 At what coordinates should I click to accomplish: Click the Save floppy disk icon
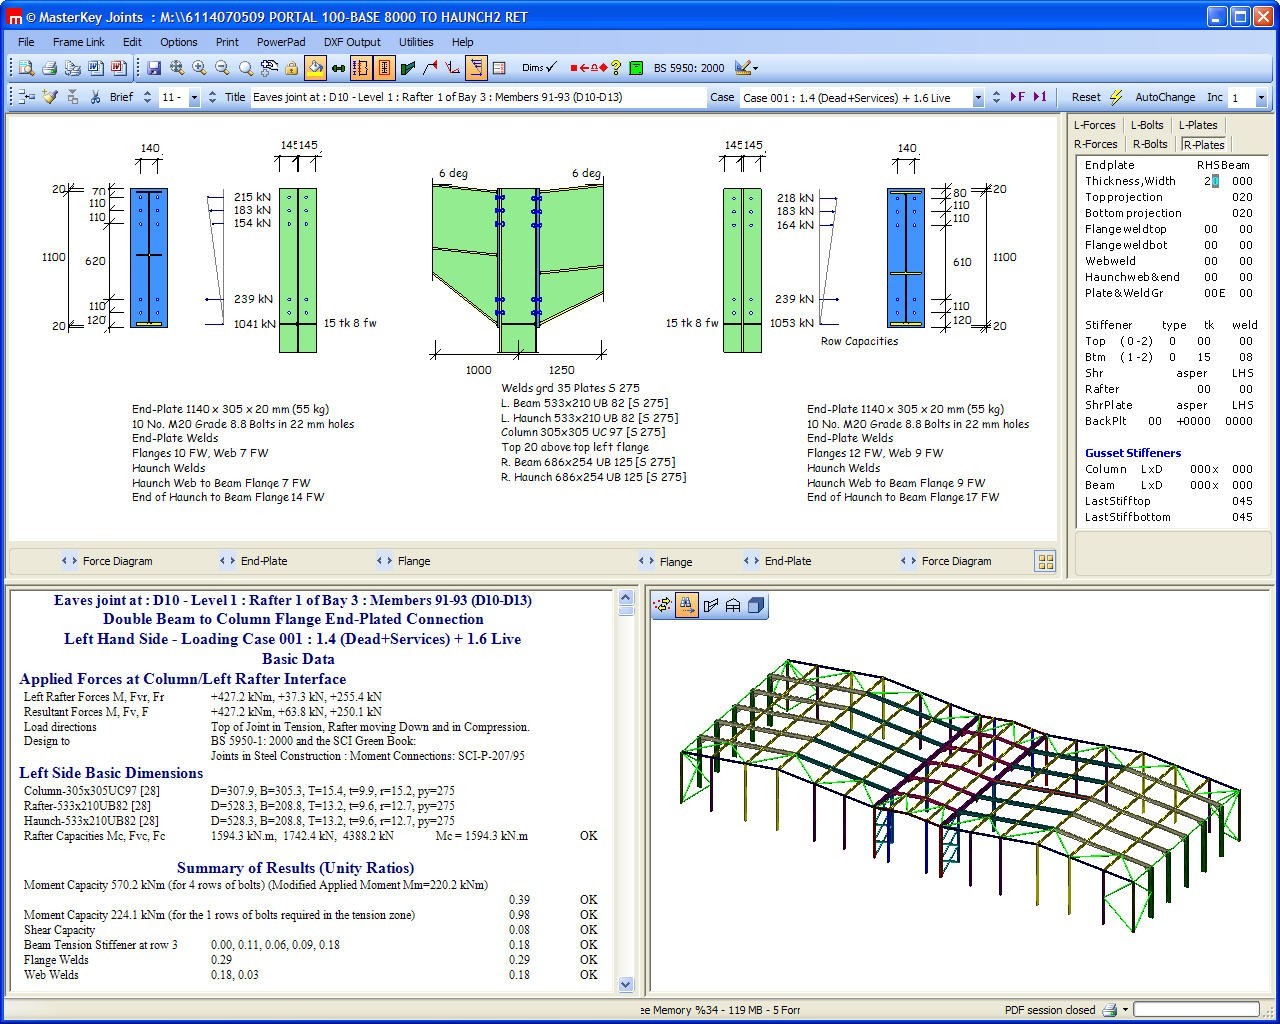point(154,68)
